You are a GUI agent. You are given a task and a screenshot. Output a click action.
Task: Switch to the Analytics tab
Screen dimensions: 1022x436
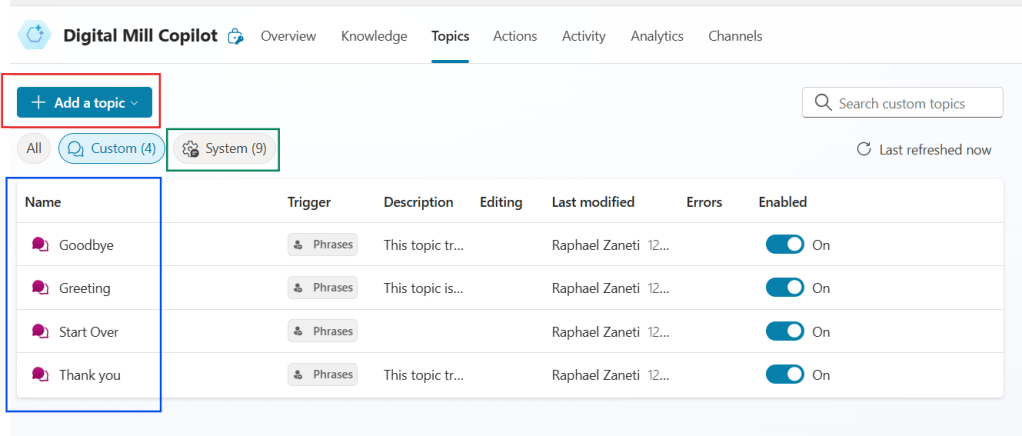coord(657,36)
